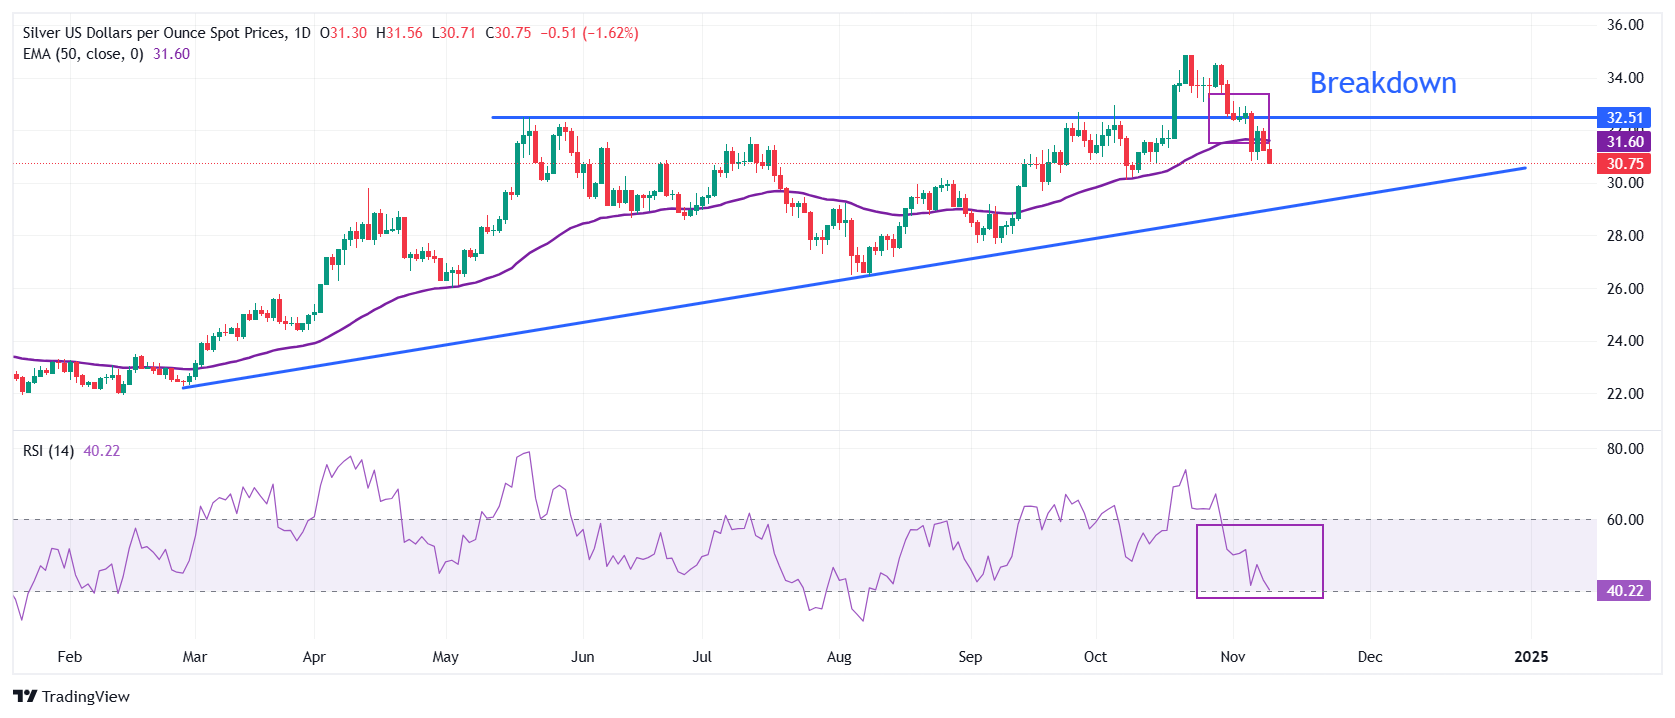1675x718 pixels.
Task: Select the EMA (50, close, 0) indicator label
Action: pos(83,54)
